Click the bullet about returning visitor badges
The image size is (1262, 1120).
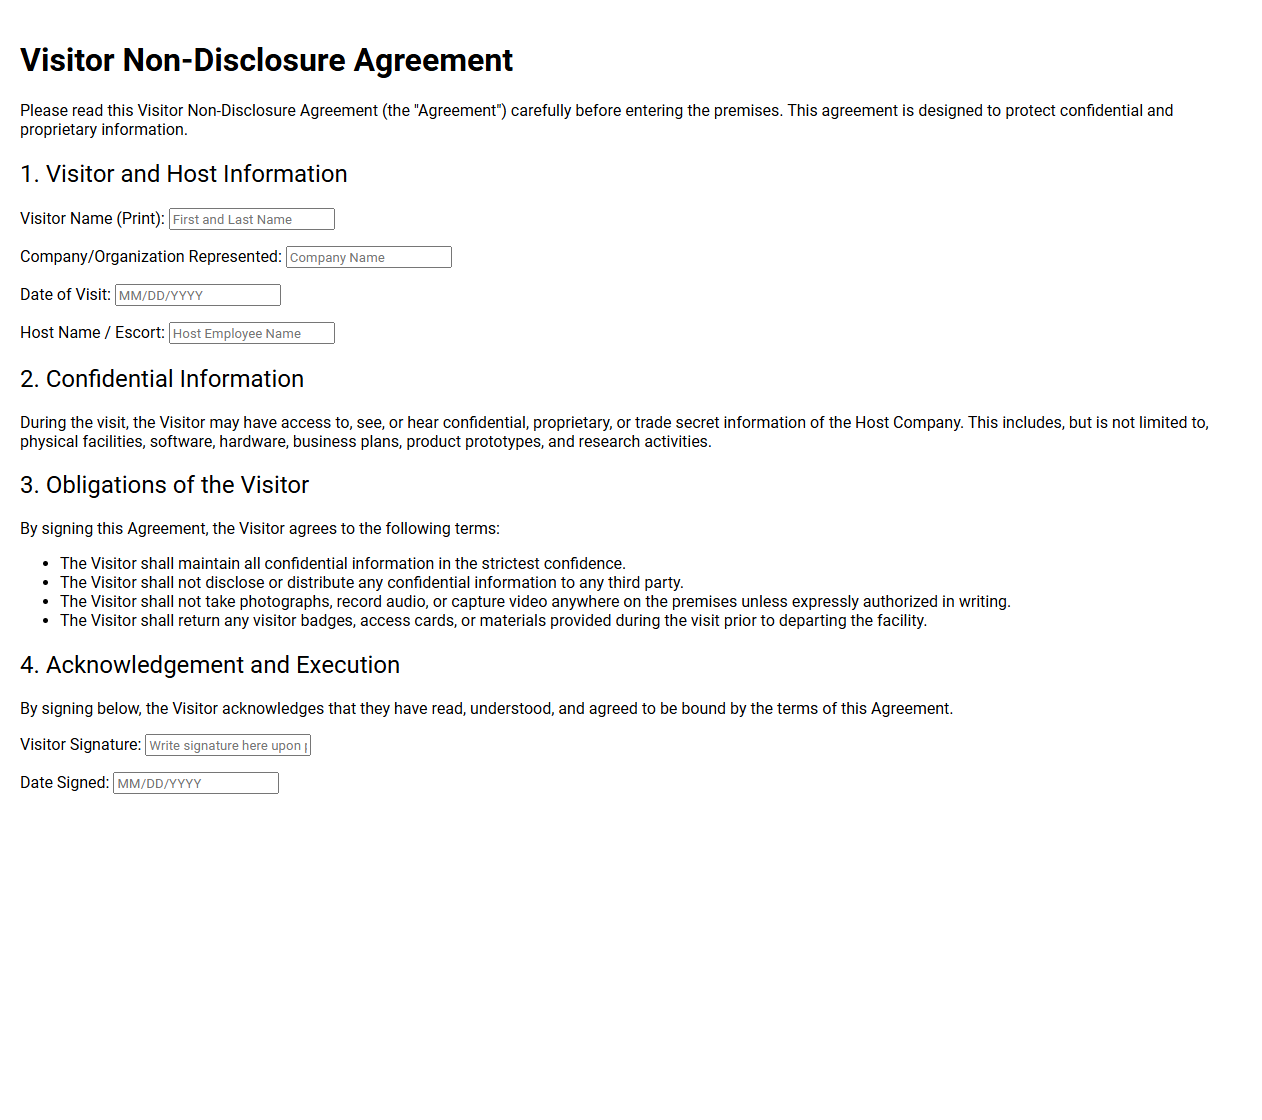493,621
